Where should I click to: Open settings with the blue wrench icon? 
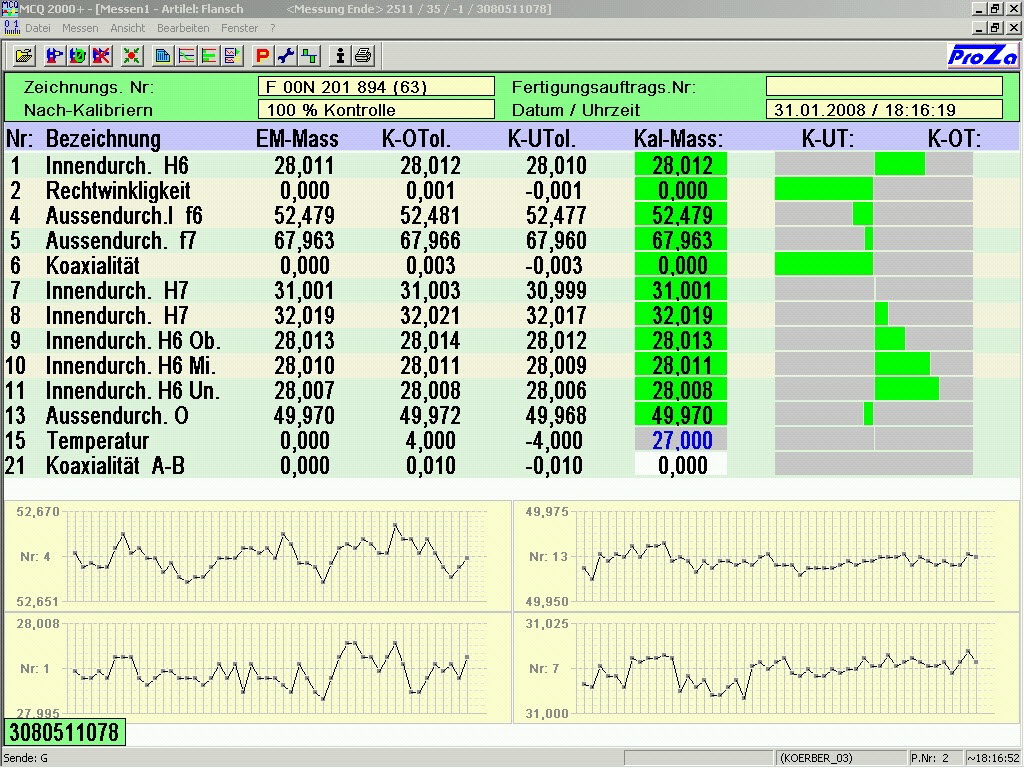coord(286,55)
